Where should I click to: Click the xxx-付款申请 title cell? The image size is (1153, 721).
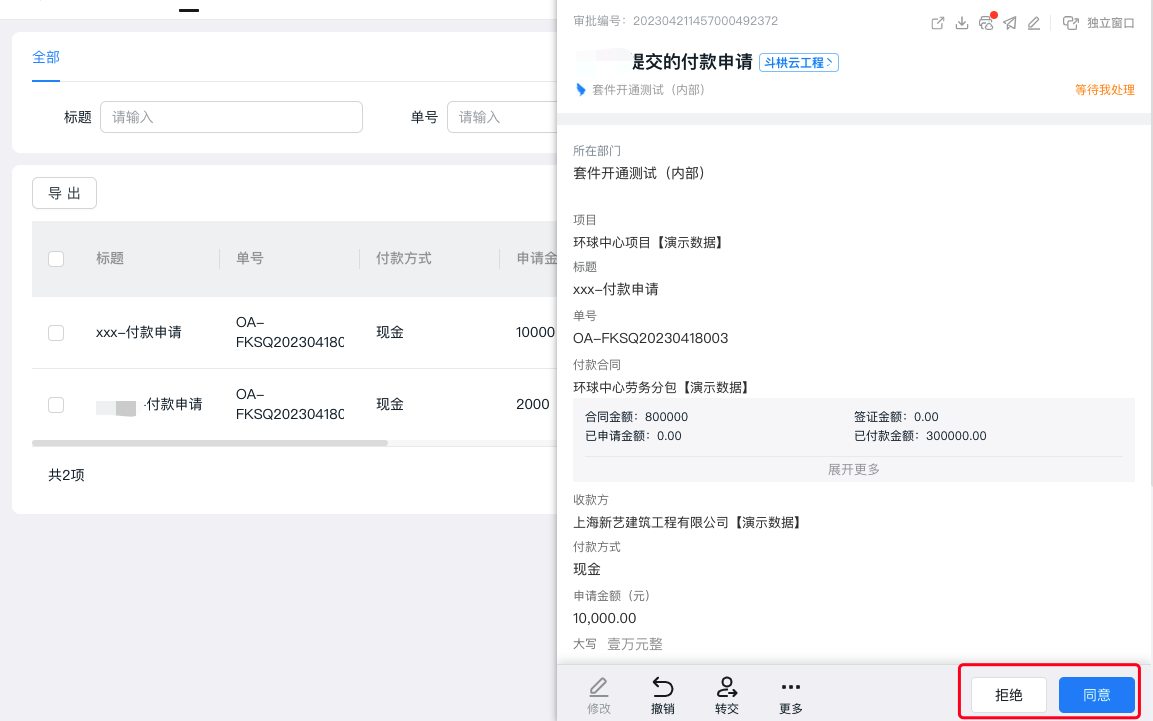pyautogui.click(x=138, y=332)
